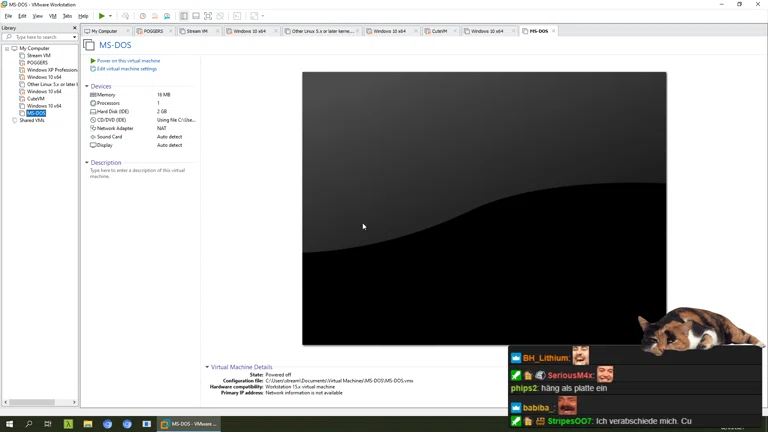Screen dimensions: 768x432
Task: Select Shared VMs in the library tree
Action: (32, 120)
